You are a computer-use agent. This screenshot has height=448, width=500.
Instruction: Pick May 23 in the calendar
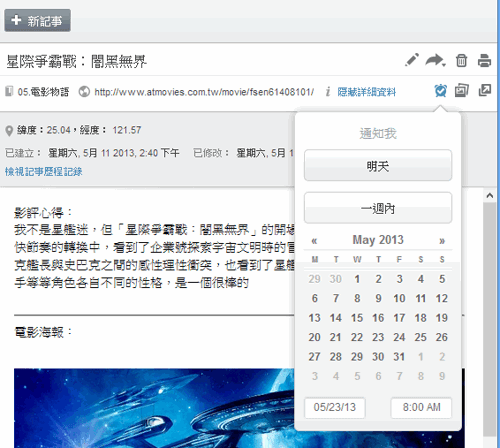(x=378, y=337)
